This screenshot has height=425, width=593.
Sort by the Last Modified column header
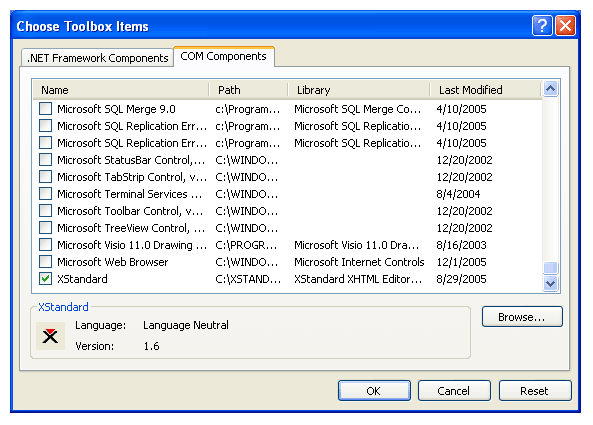[x=486, y=90]
